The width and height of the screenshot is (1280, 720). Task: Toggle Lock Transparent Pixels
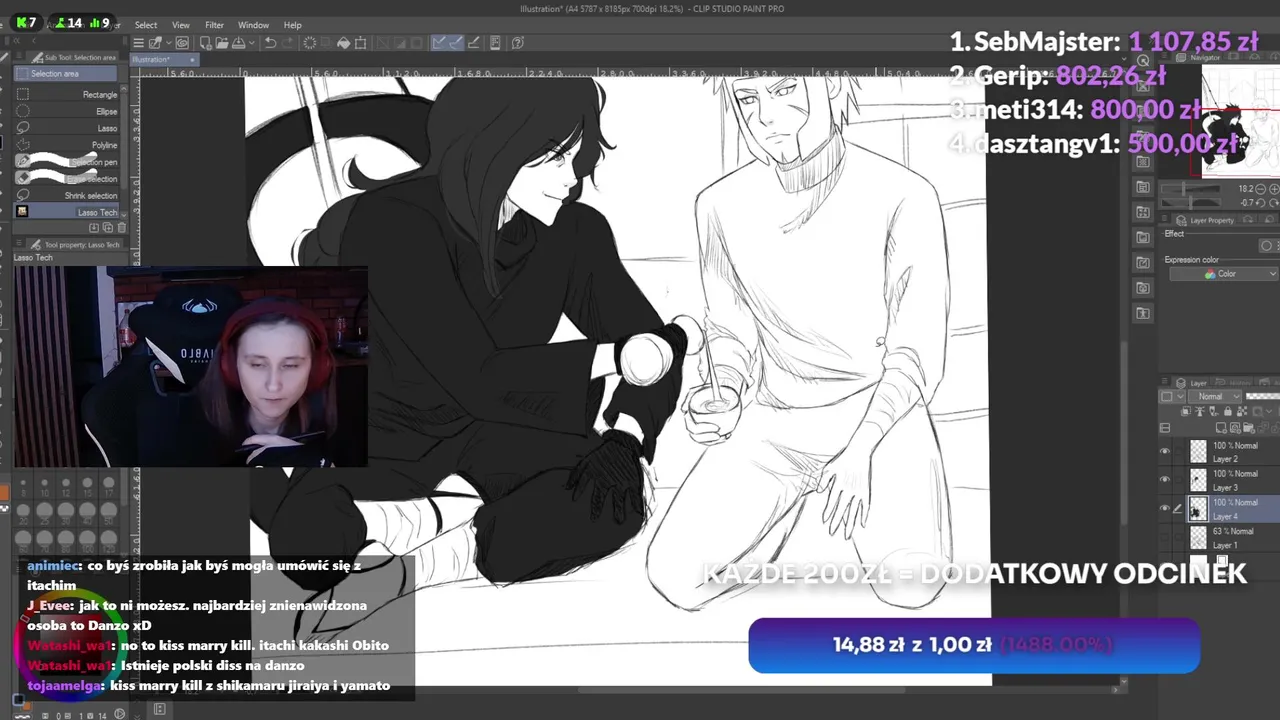pos(1242,411)
